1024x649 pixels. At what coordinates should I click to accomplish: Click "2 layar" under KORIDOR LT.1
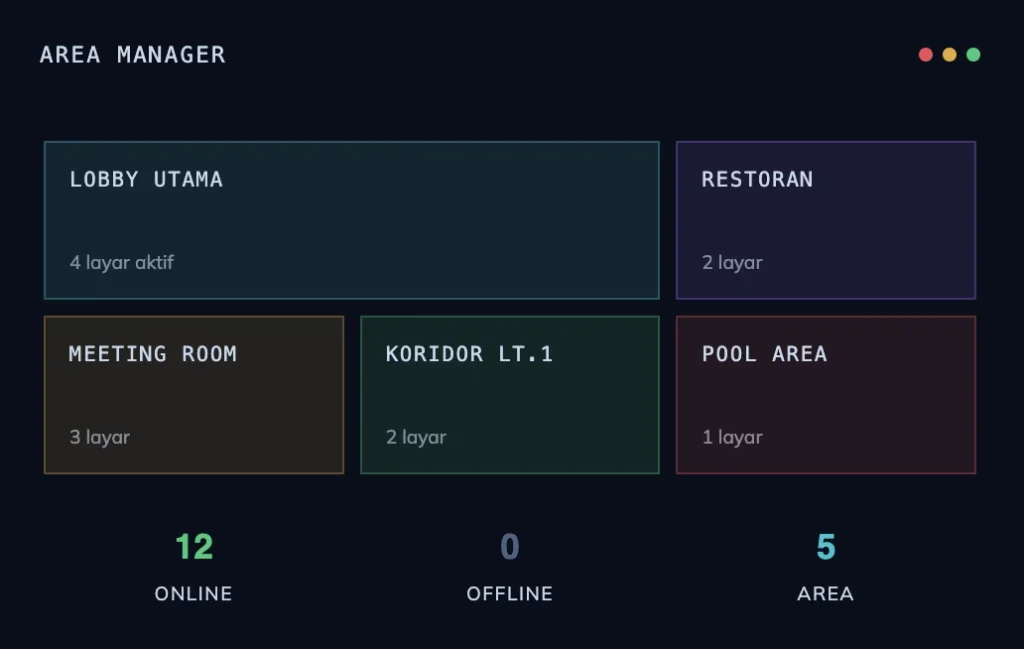(x=416, y=437)
